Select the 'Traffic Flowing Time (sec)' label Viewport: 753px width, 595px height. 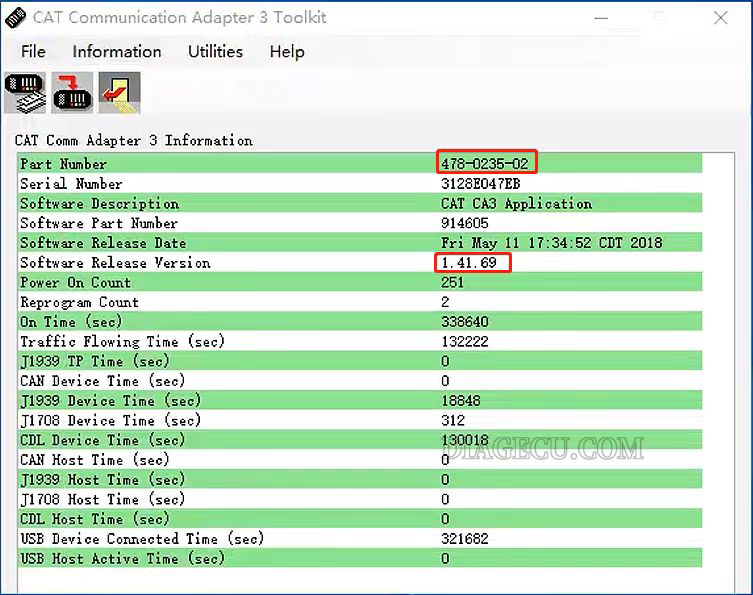(x=122, y=341)
